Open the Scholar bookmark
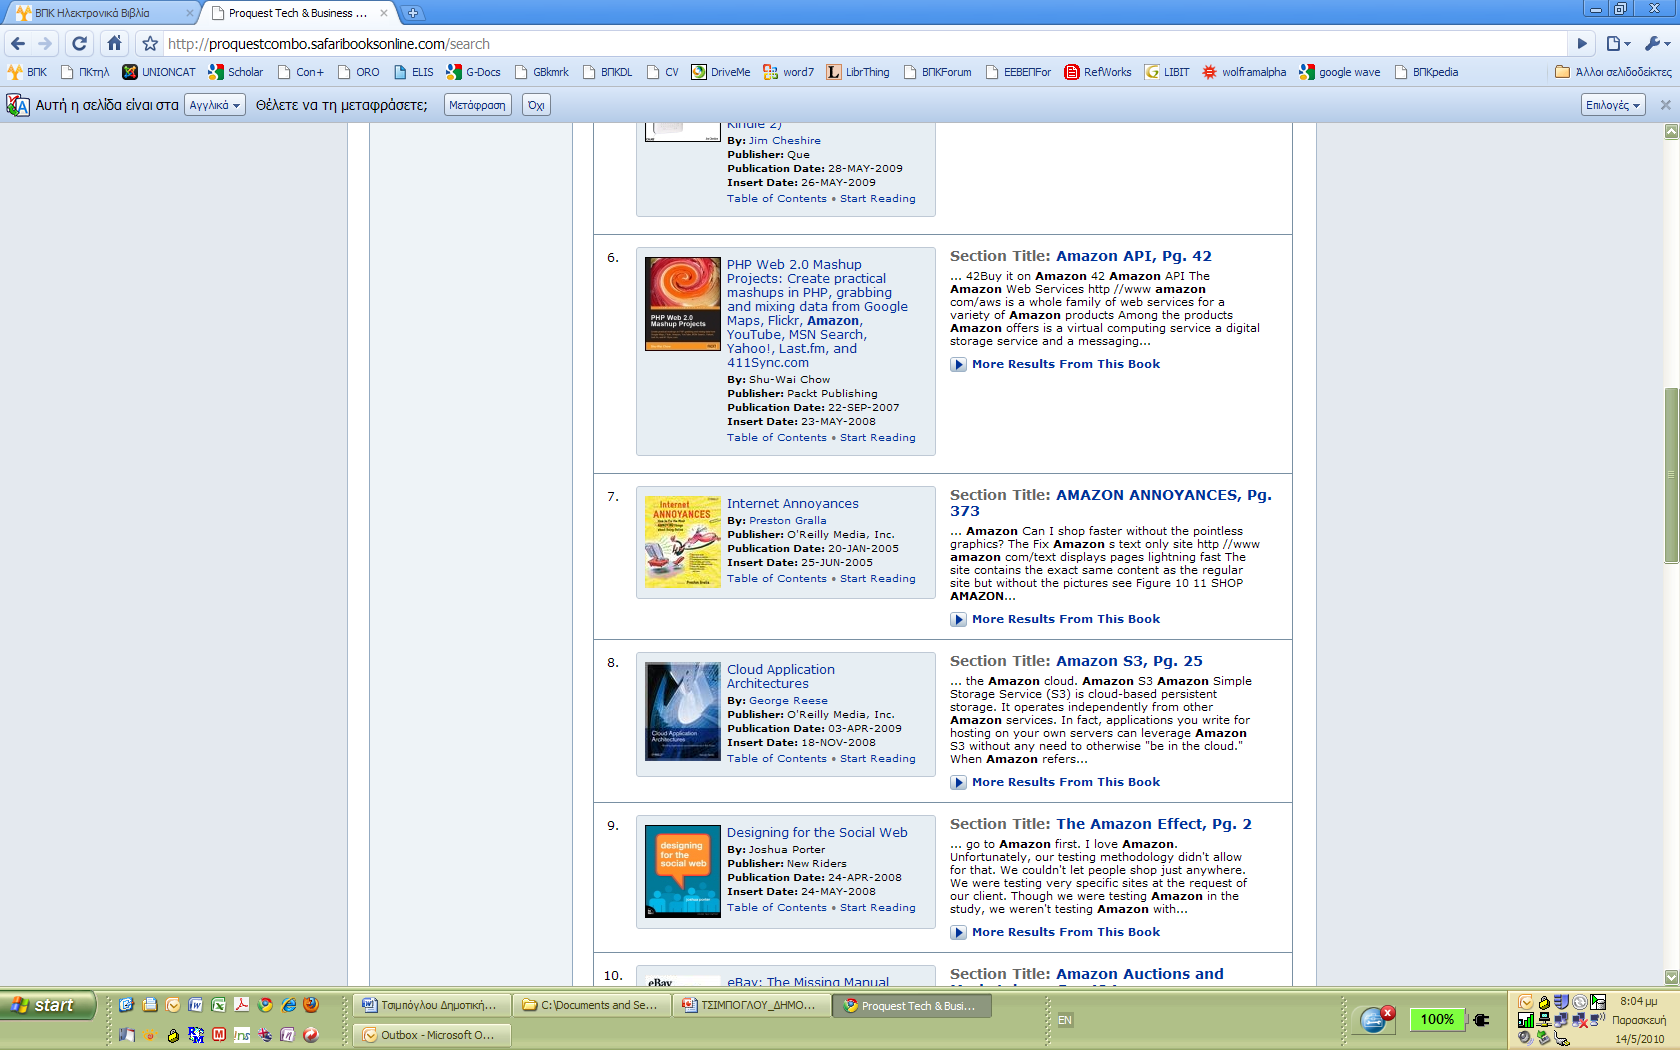The width and height of the screenshot is (1680, 1050). (236, 72)
